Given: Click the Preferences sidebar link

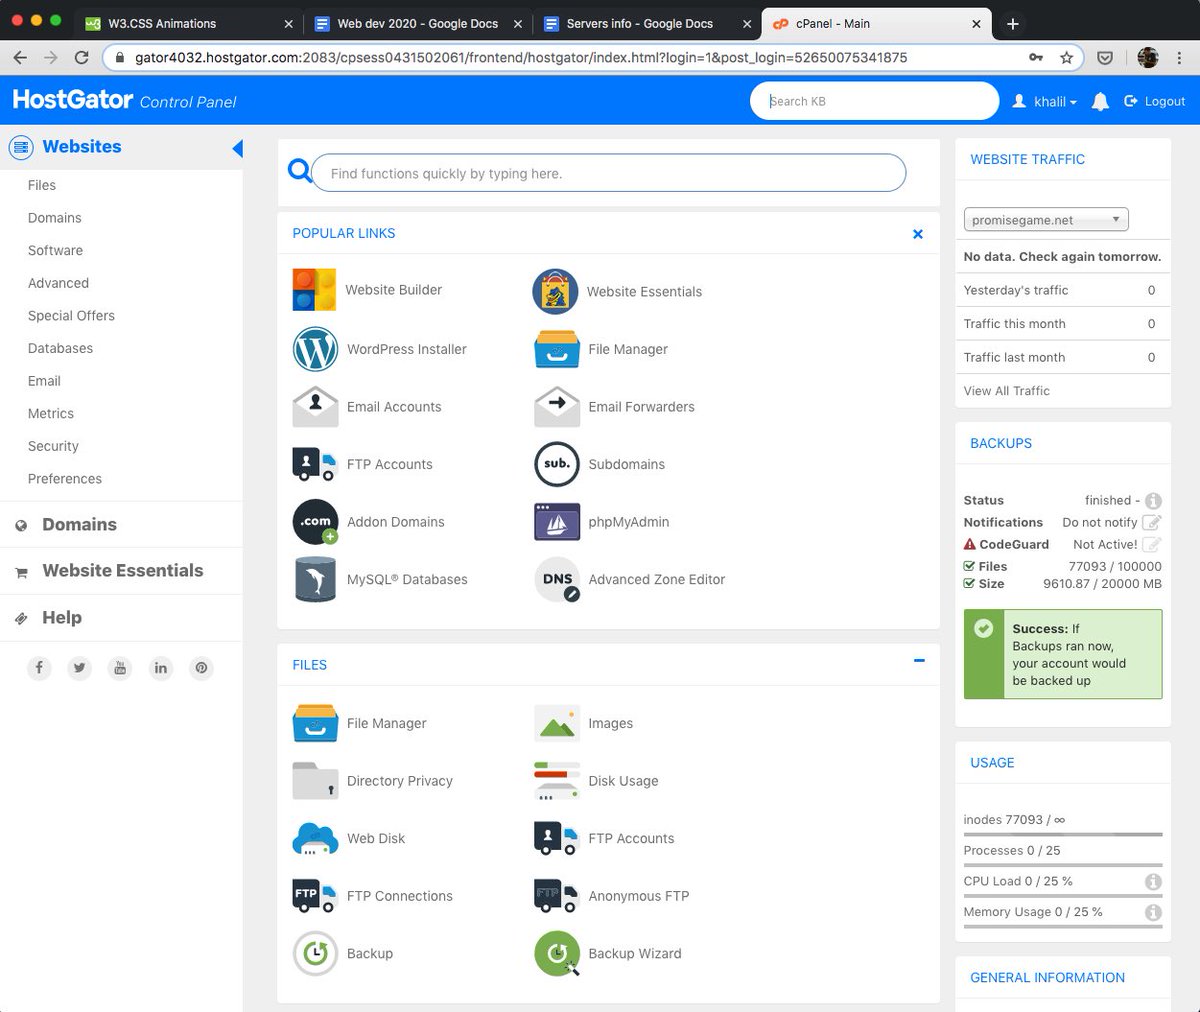Looking at the screenshot, I should 65,479.
